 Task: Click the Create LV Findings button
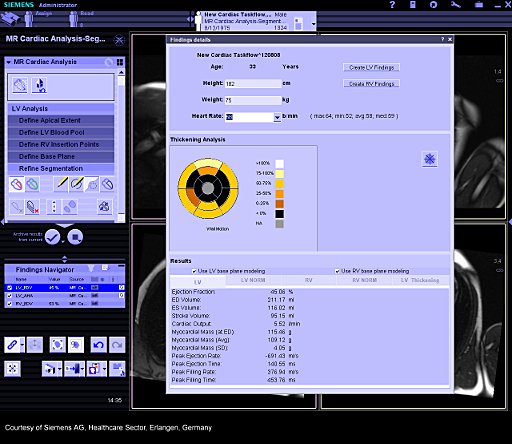(371, 68)
